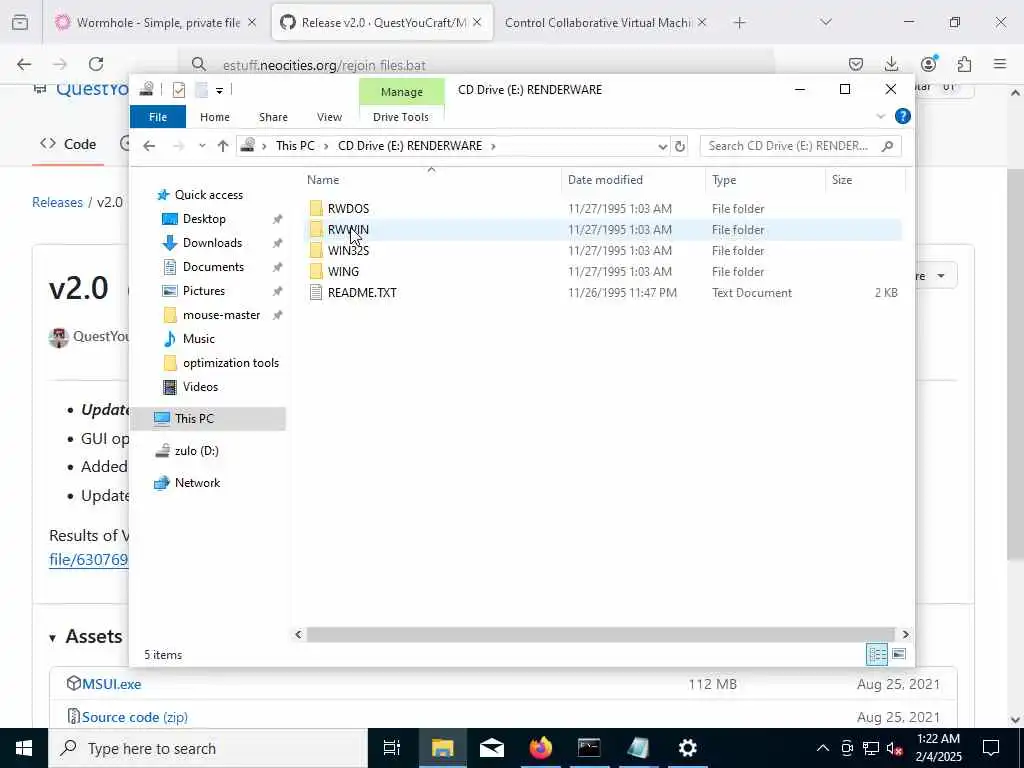Open Firefox downloads panel

(891, 64)
